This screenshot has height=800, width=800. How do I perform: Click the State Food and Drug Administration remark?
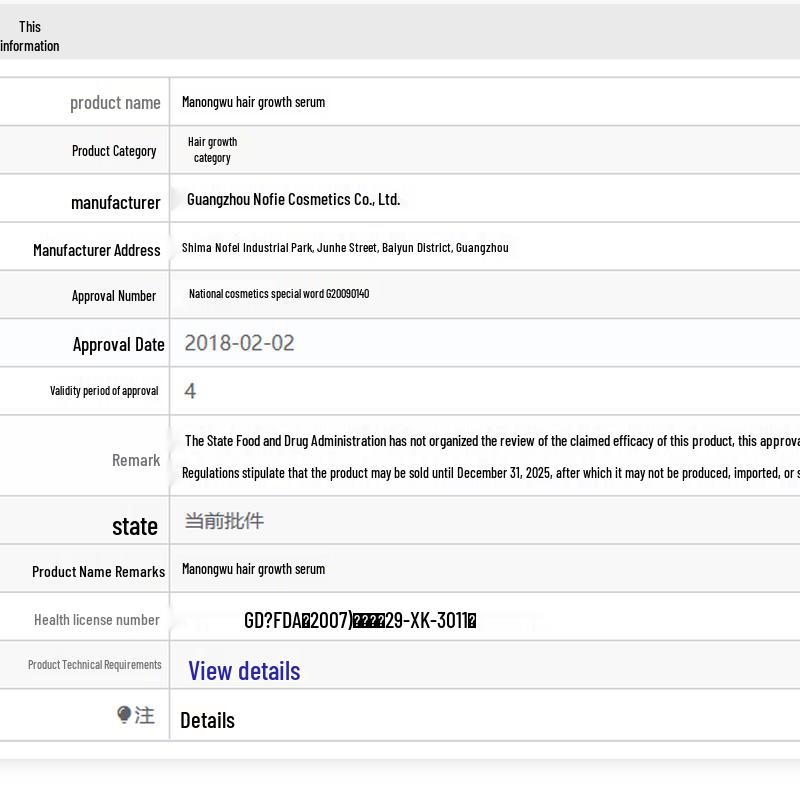pos(490,441)
